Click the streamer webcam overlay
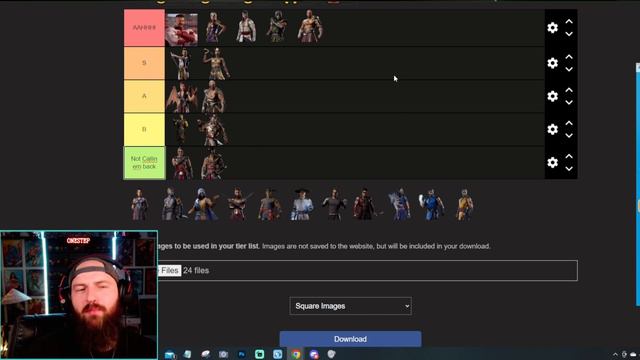 click(79, 295)
